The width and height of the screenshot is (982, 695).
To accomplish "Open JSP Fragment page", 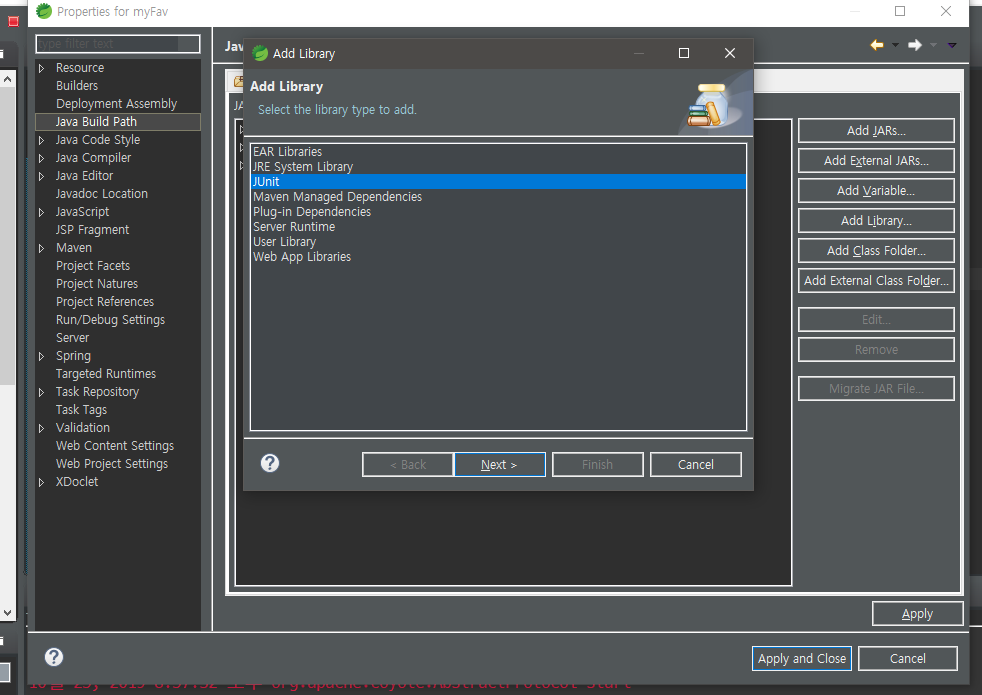I will click(92, 230).
